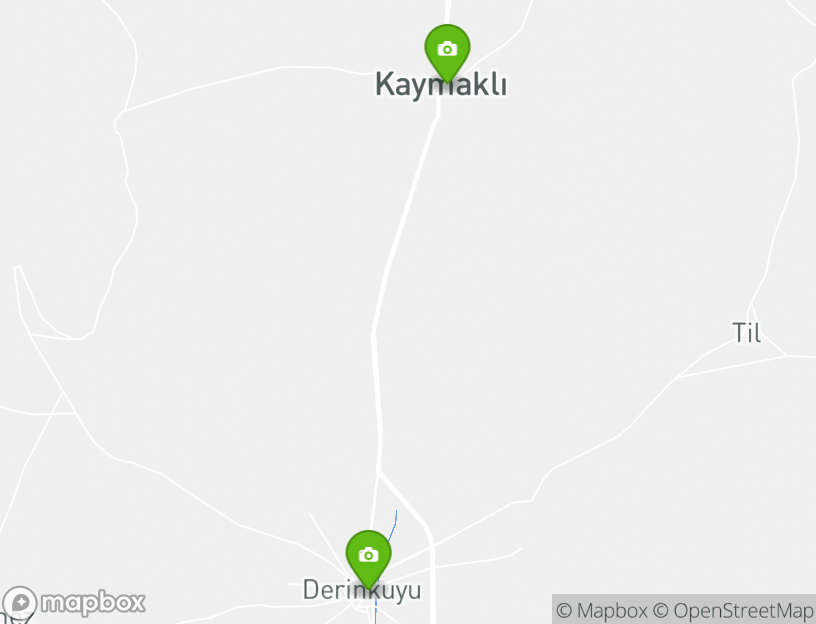Click the Kaymaklı town label
This screenshot has width=816, height=624.
click(x=441, y=84)
